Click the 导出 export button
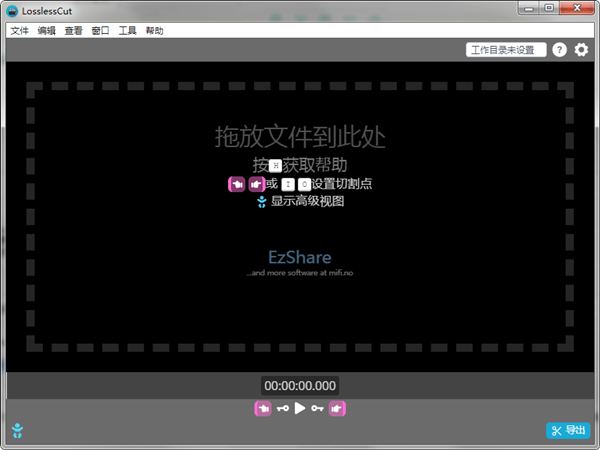Viewport: 600px width, 450px height. tap(568, 431)
